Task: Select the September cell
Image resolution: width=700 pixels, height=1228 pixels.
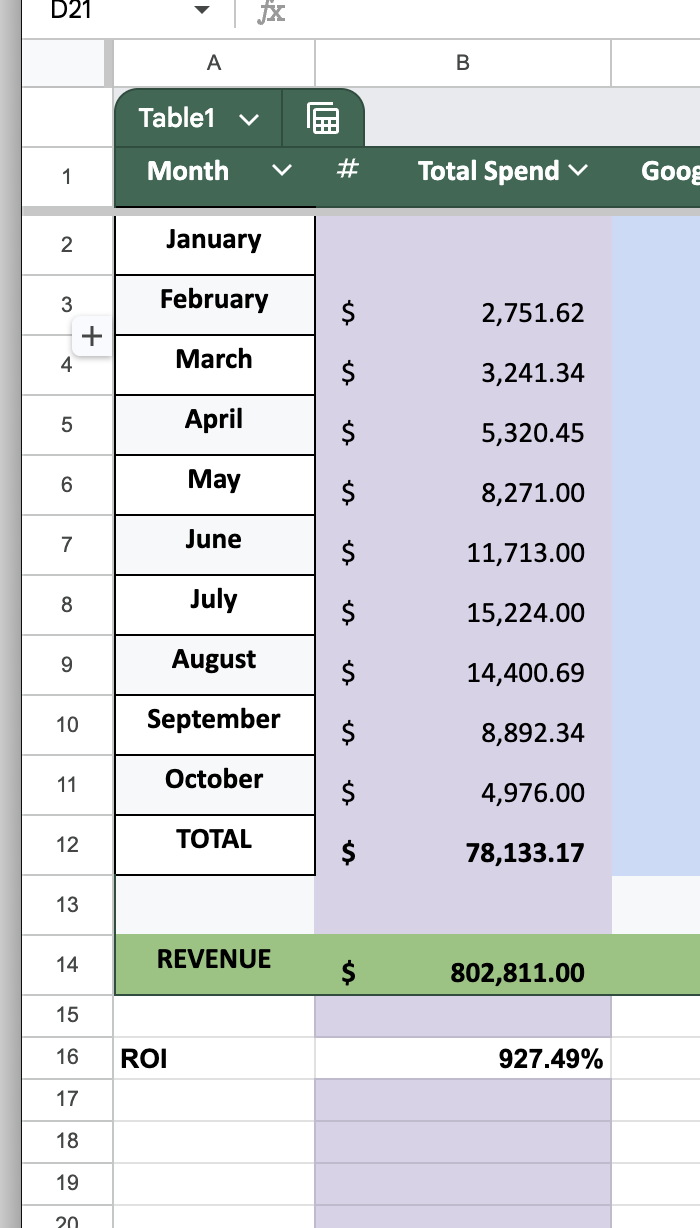Action: tap(215, 725)
